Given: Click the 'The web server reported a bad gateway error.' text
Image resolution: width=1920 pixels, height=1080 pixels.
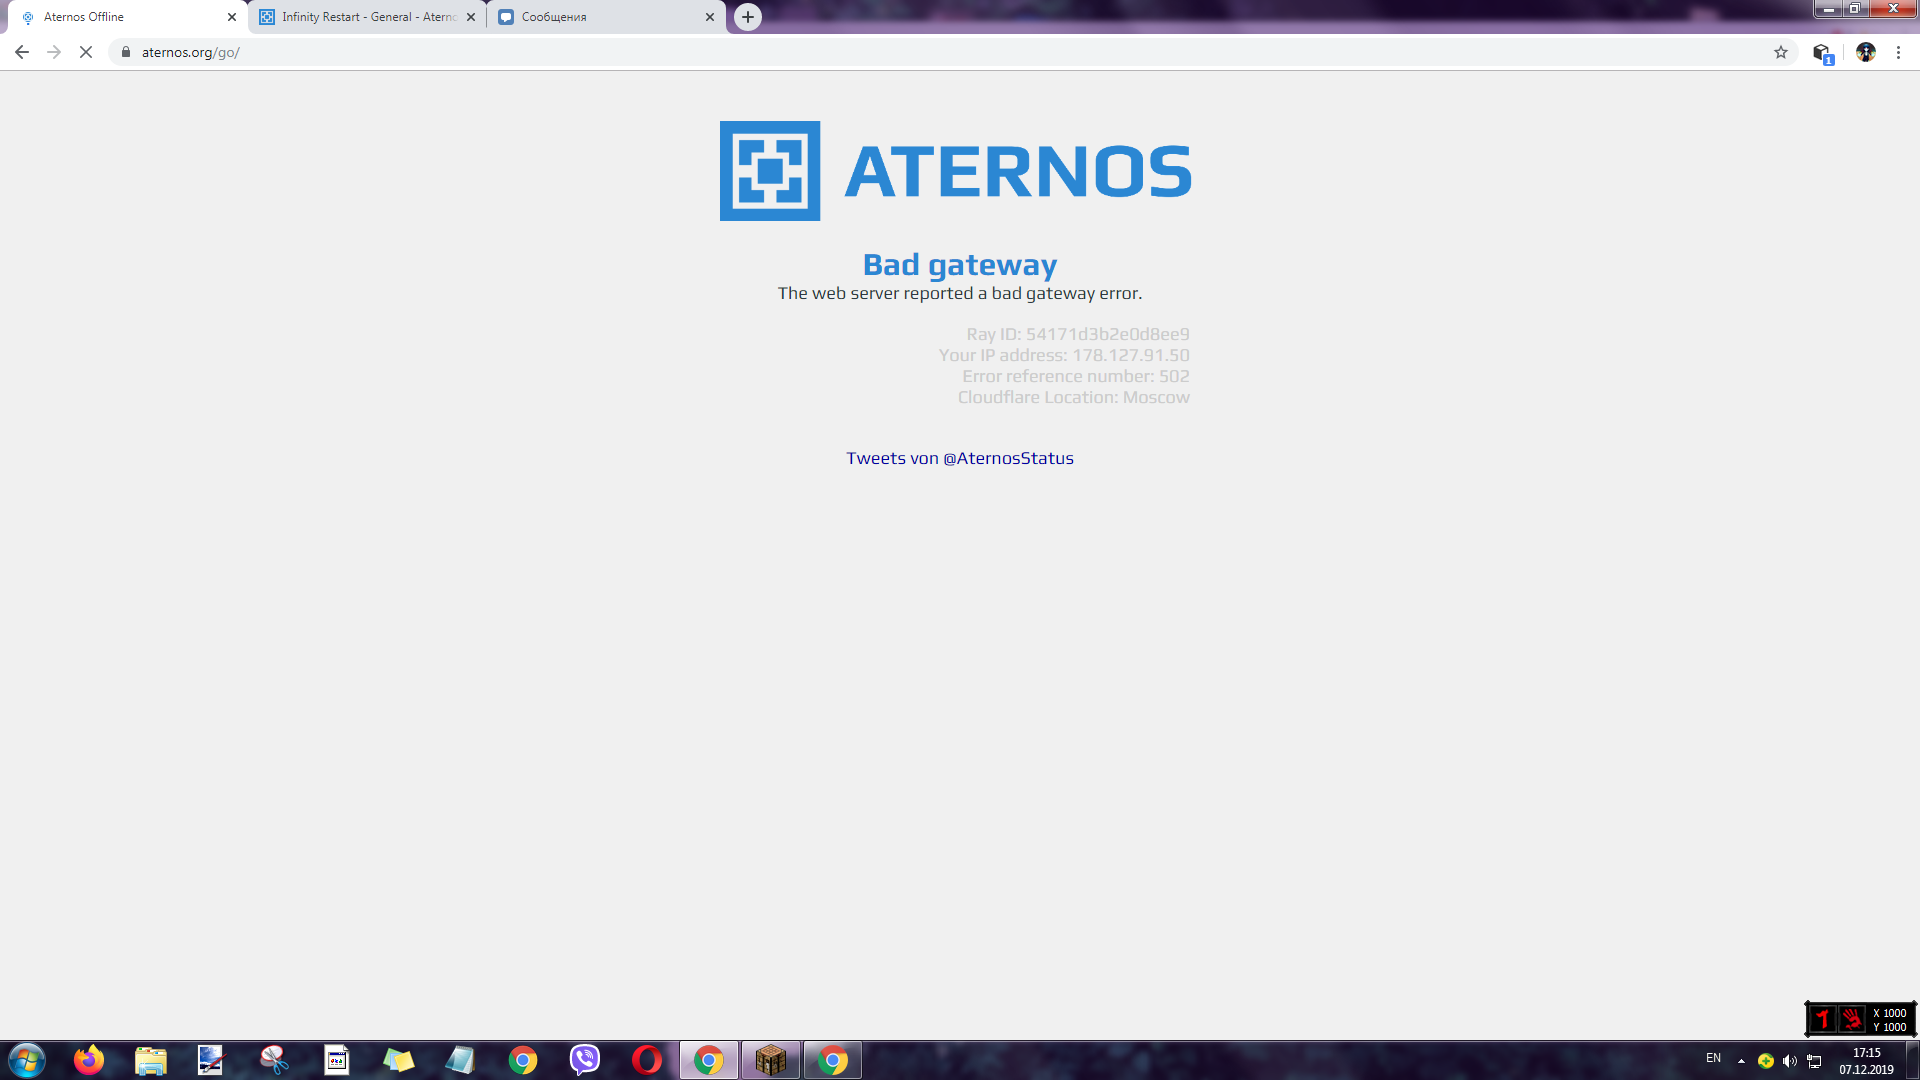Looking at the screenshot, I should click(960, 293).
